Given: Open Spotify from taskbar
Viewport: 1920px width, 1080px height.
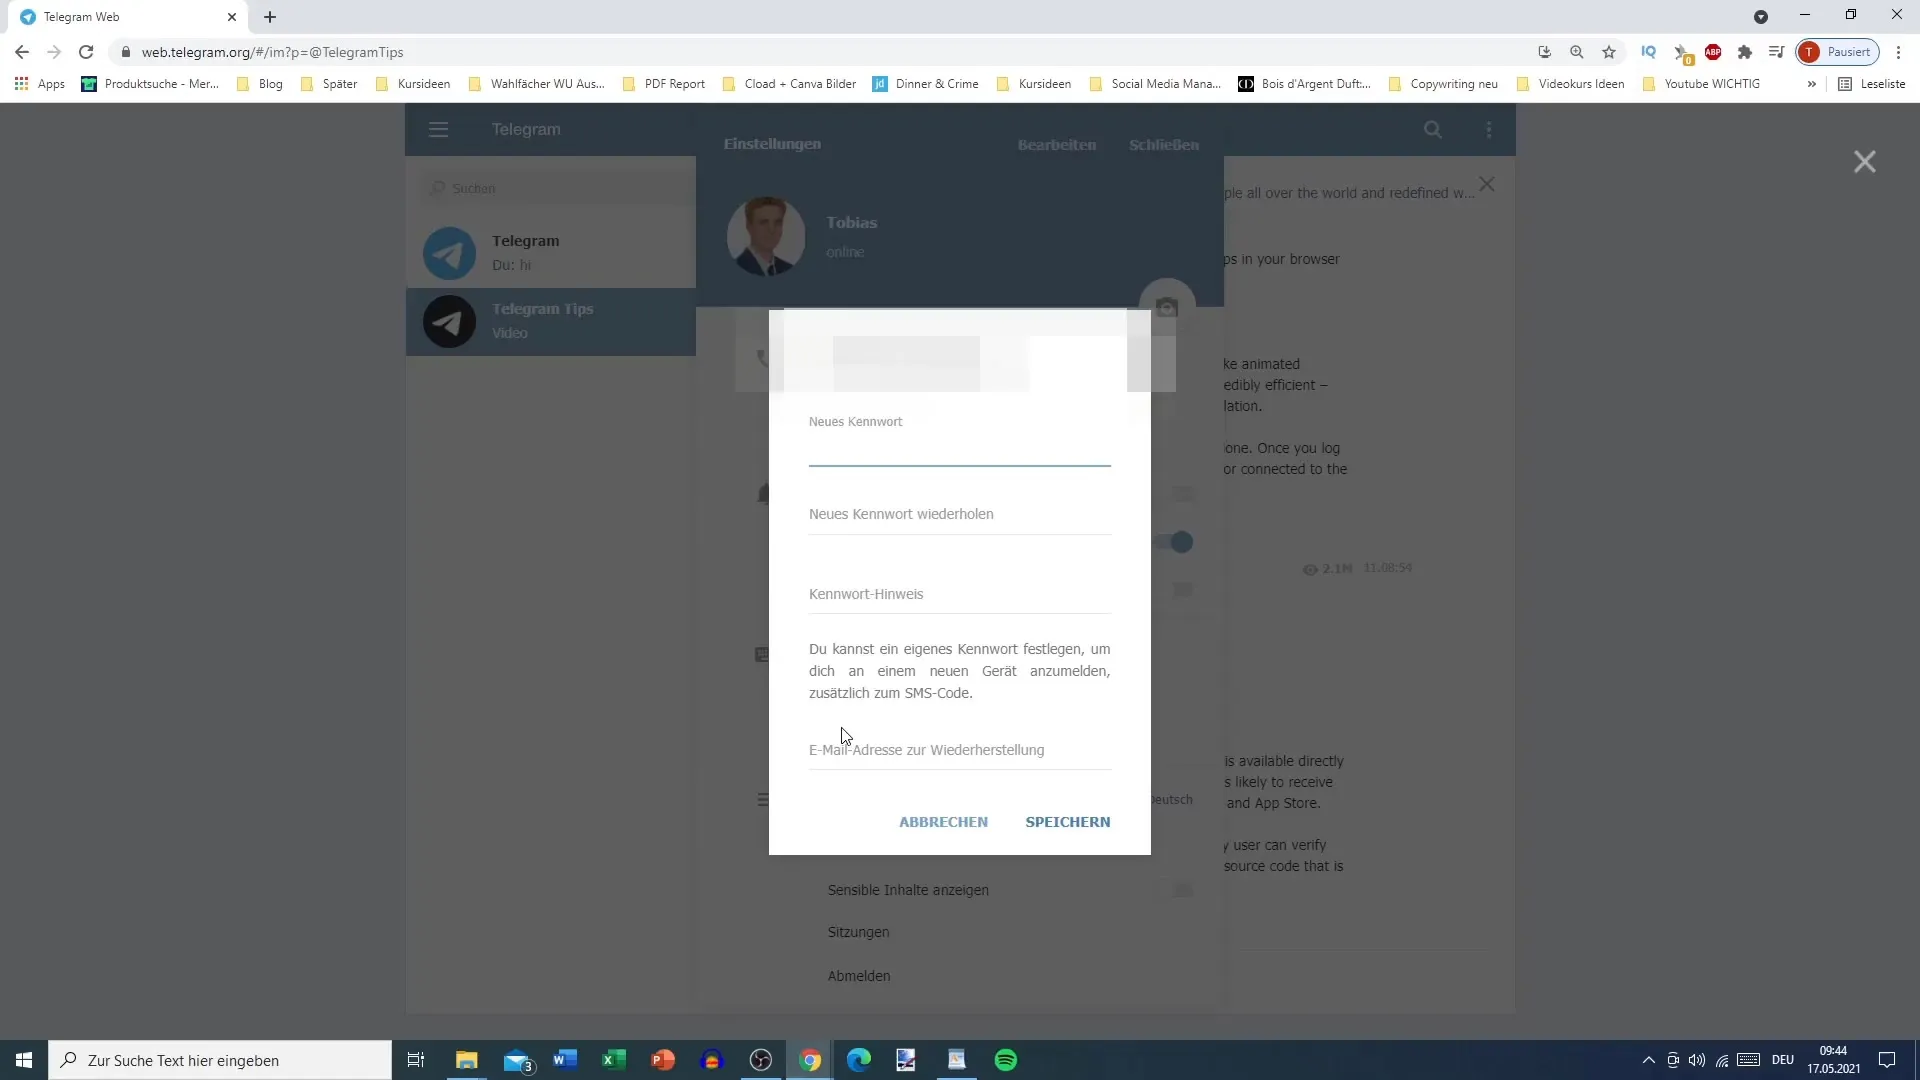Looking at the screenshot, I should tap(1006, 1060).
